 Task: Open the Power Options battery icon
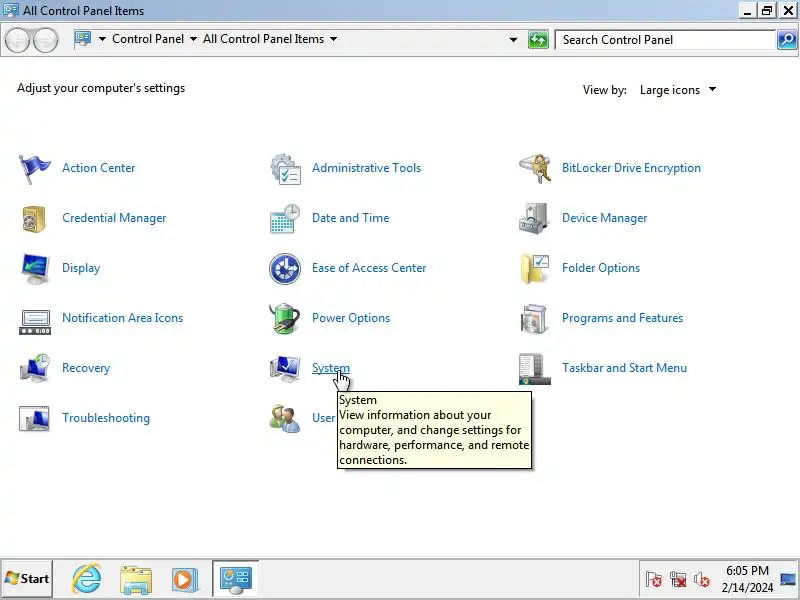(x=285, y=318)
